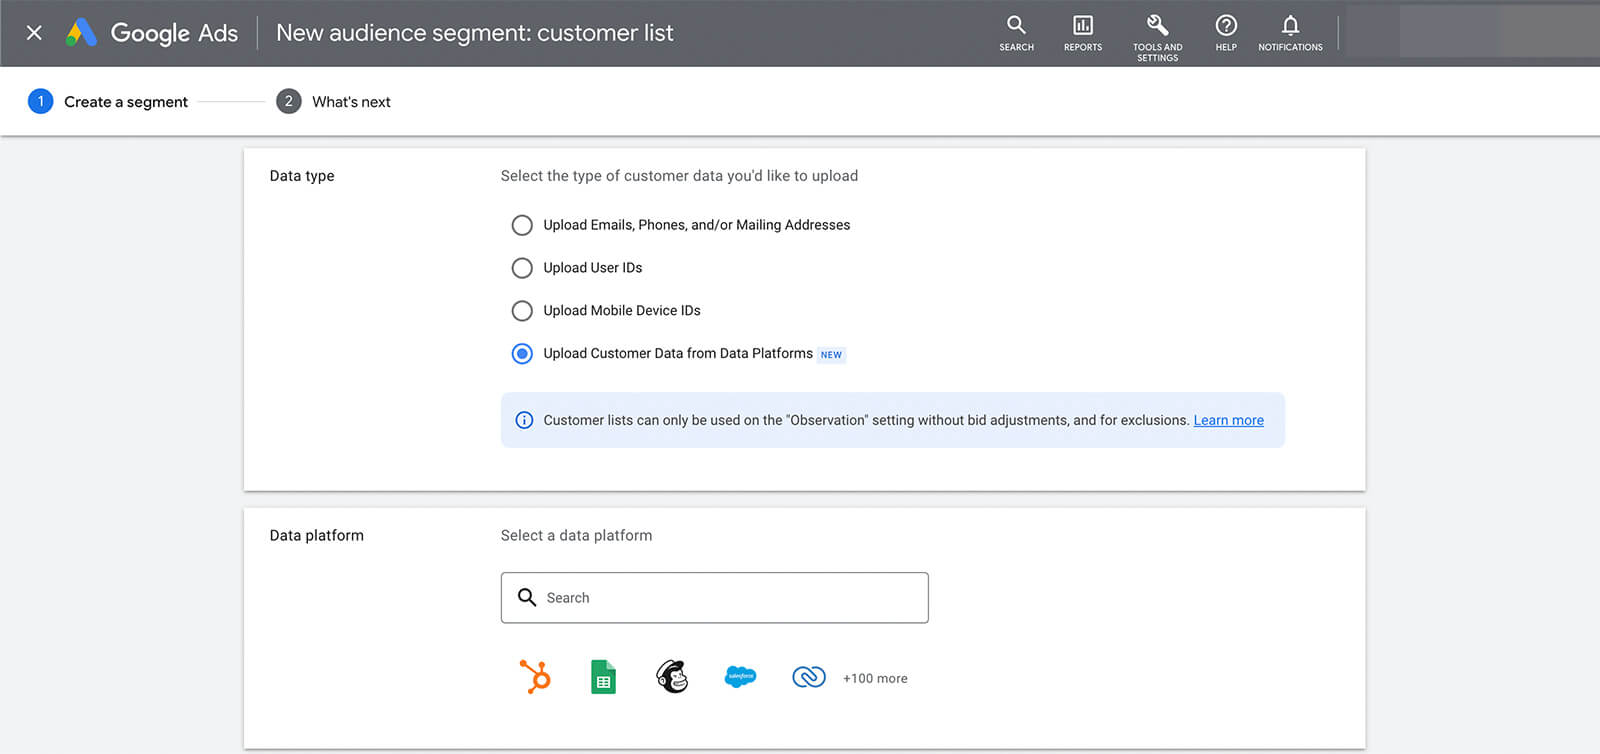
Task: Click the NEW badge beside Data Platforms
Action: pyautogui.click(x=831, y=355)
